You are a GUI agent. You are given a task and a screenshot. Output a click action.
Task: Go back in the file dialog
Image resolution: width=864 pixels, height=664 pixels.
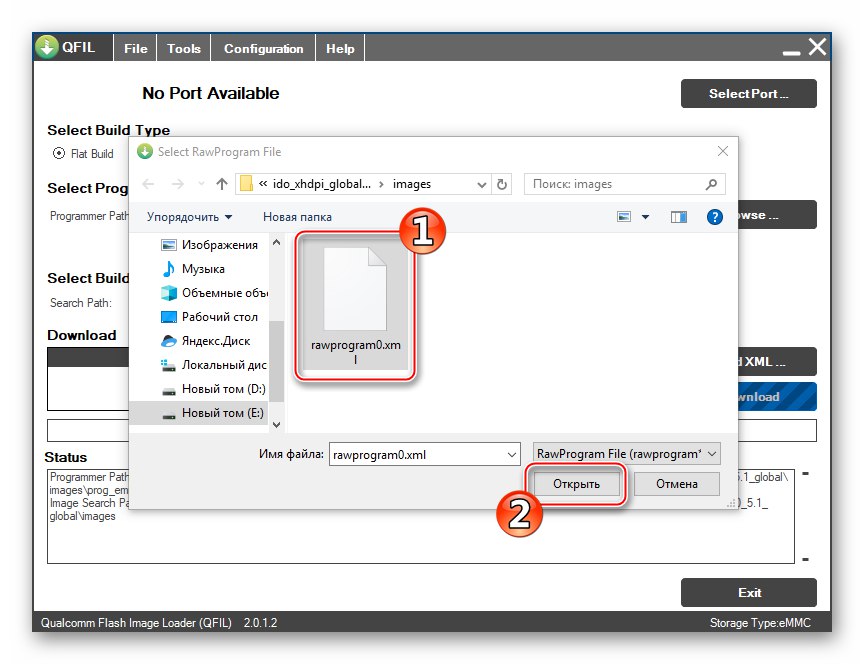click(148, 184)
